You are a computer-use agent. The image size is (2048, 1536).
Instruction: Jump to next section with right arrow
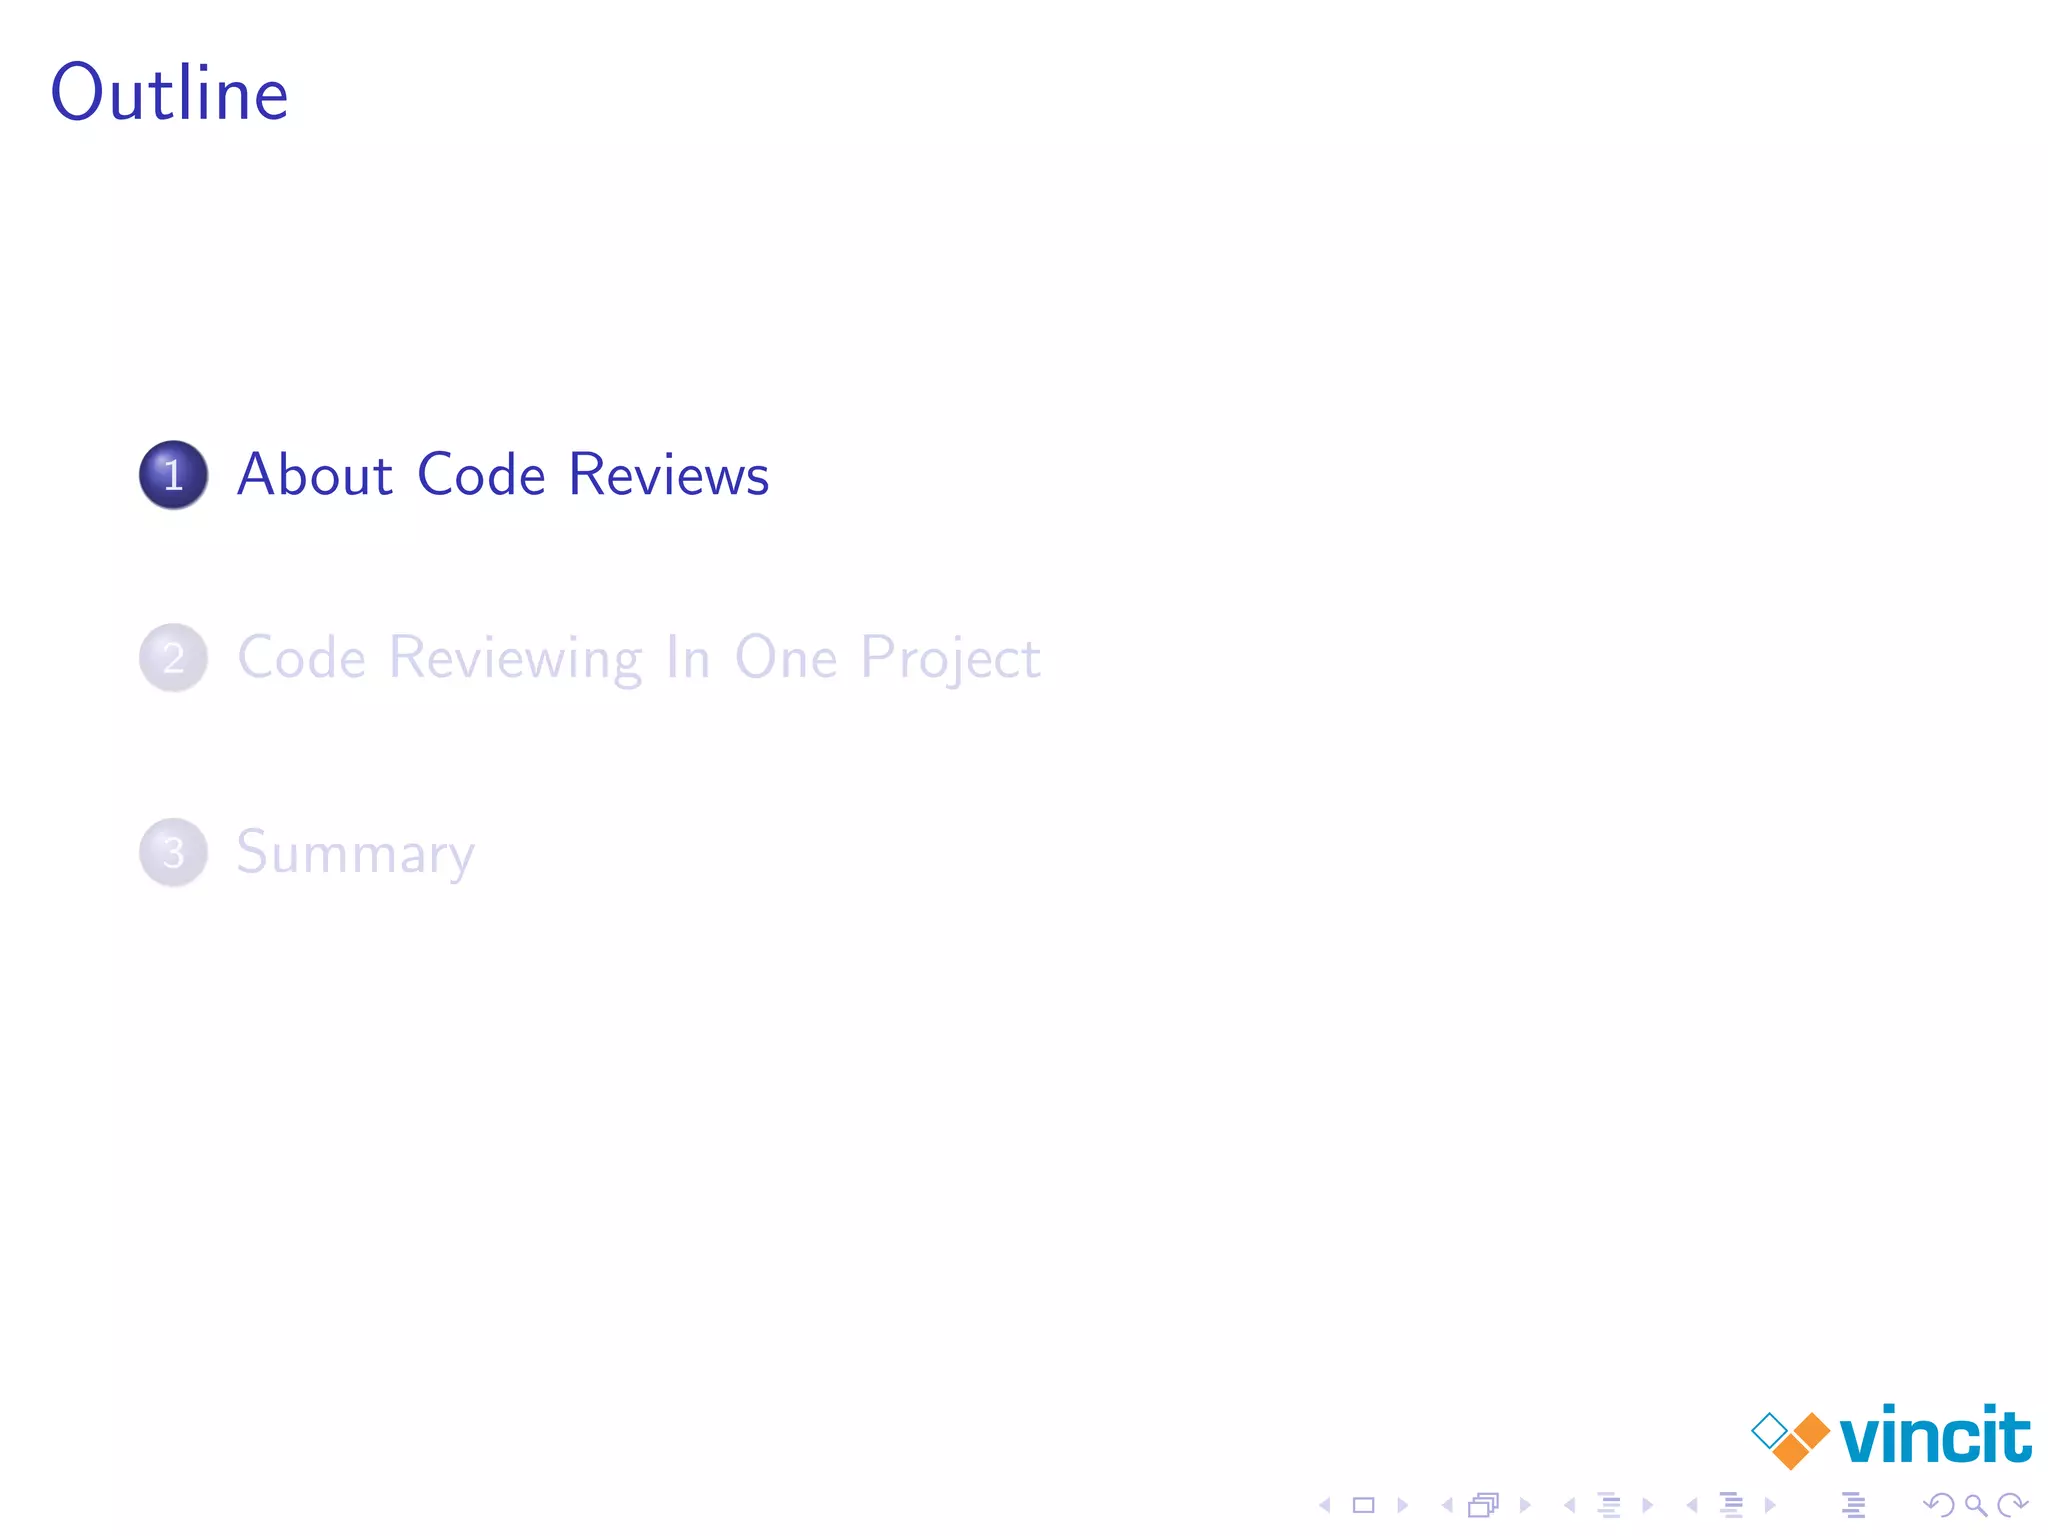1770,1505
